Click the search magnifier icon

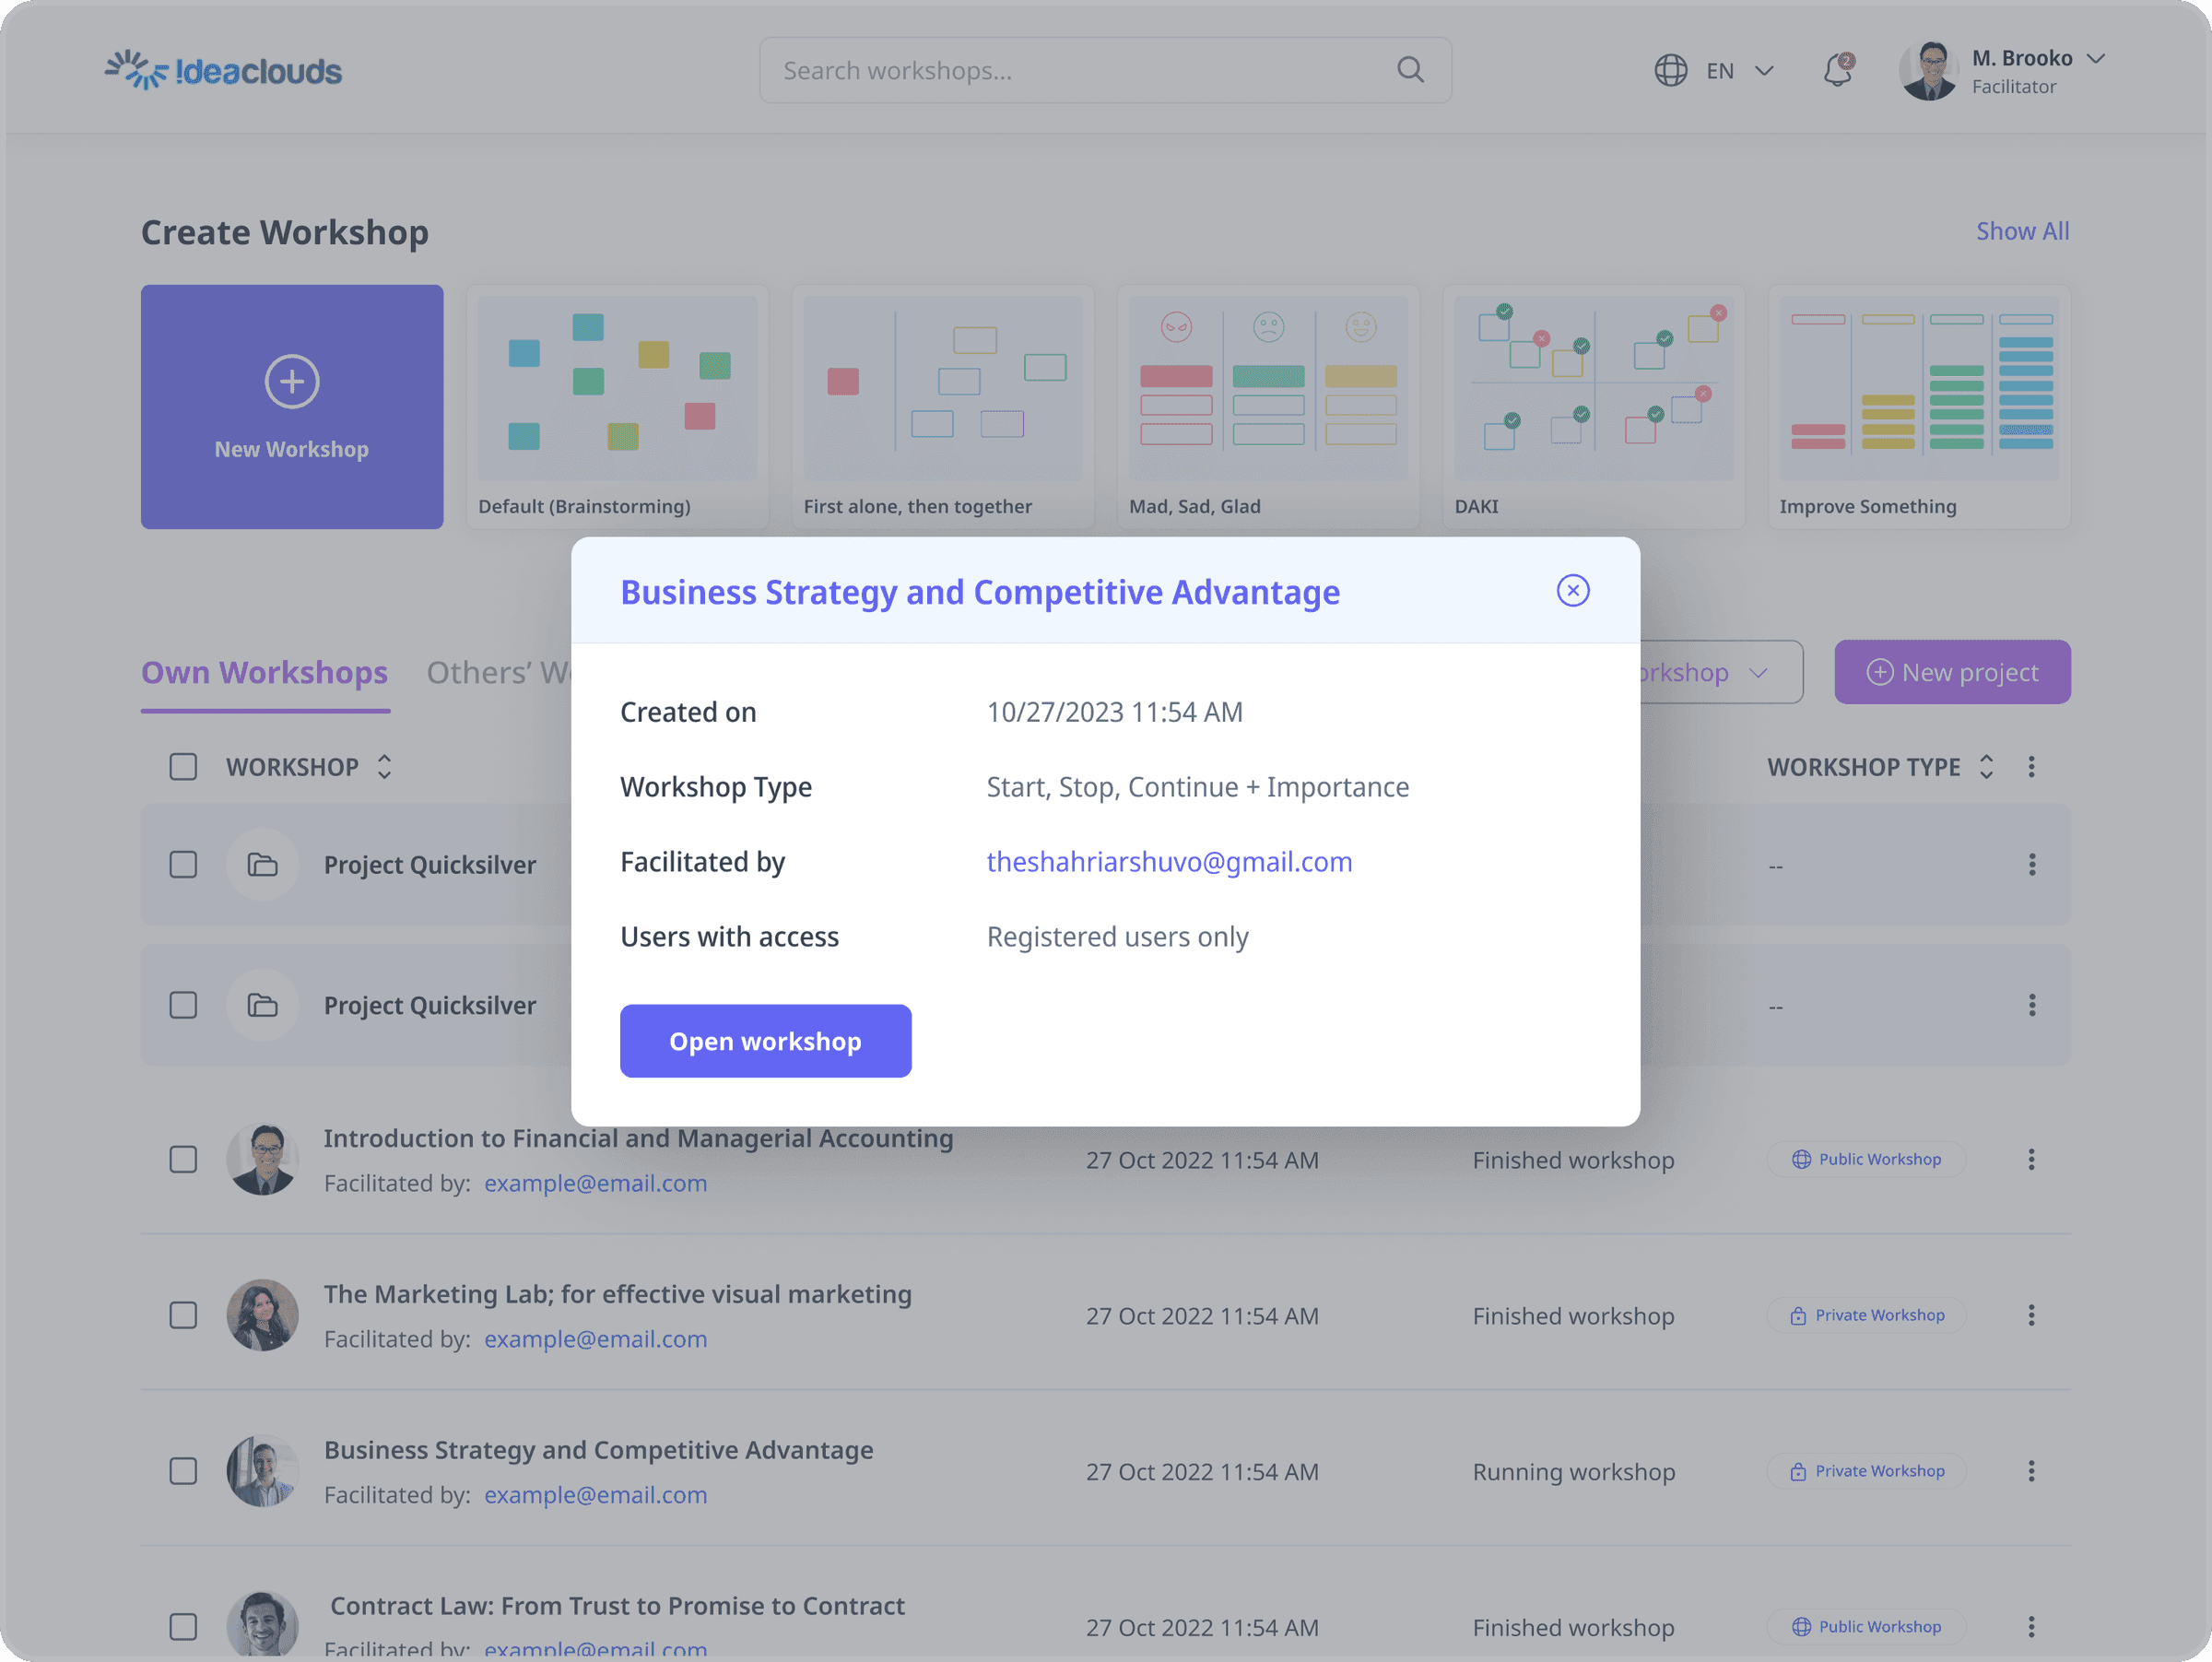coord(1410,70)
